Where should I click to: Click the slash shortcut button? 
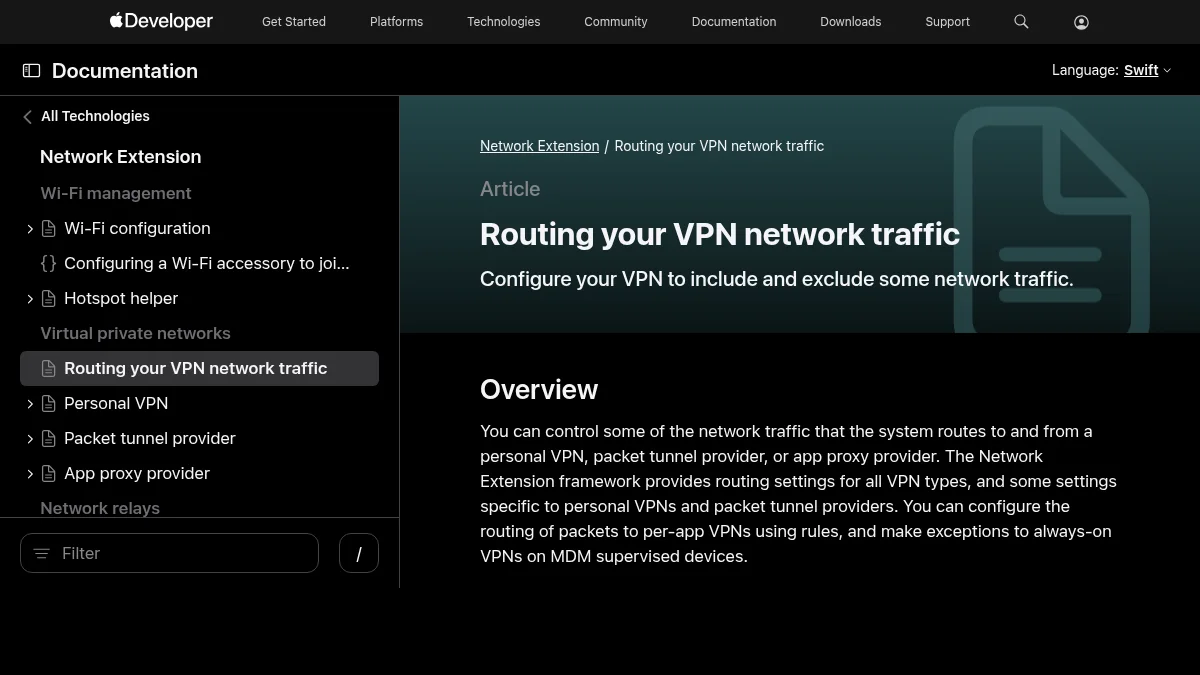pos(359,553)
